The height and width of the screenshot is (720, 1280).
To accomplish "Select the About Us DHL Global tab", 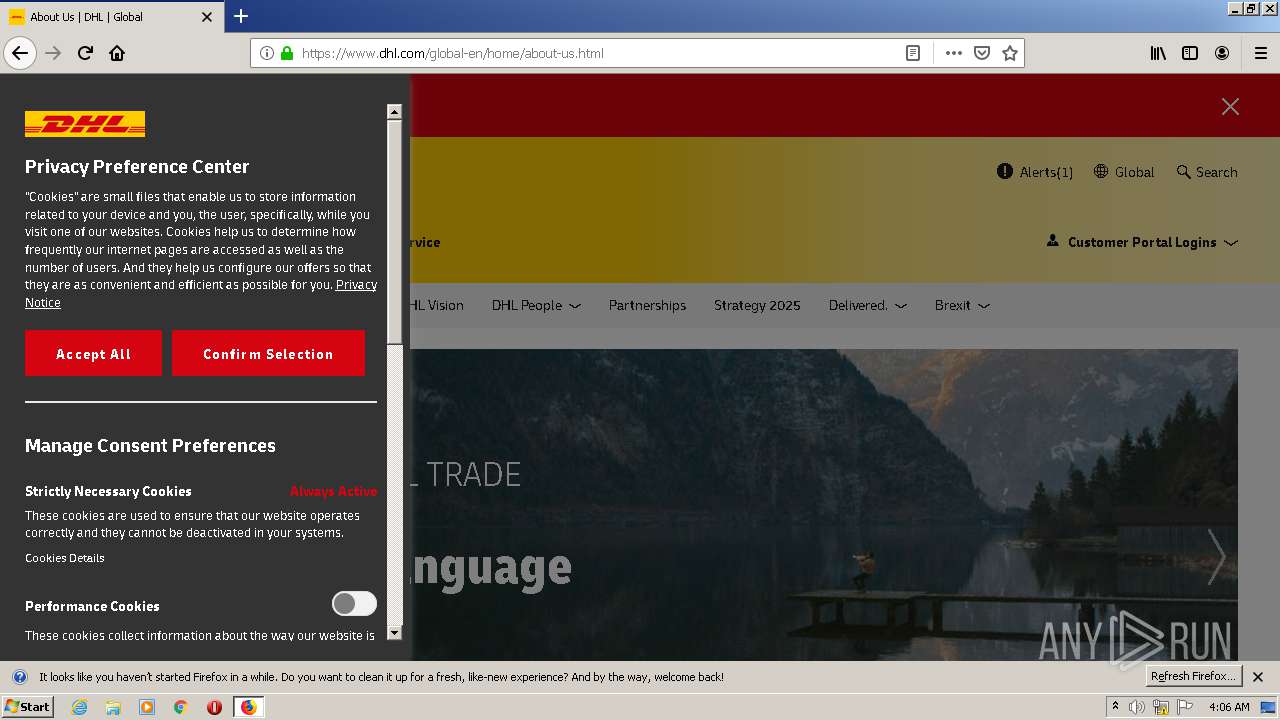I will pyautogui.click(x=111, y=17).
